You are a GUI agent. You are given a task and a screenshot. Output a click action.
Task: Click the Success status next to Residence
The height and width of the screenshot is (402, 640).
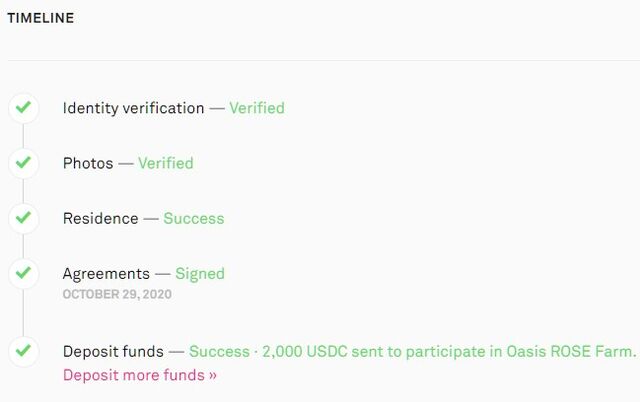point(194,218)
